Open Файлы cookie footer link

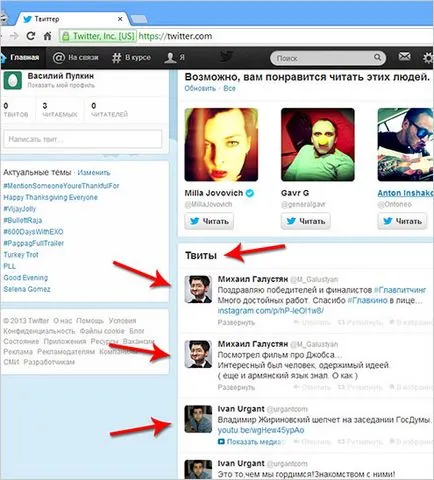tap(102, 331)
